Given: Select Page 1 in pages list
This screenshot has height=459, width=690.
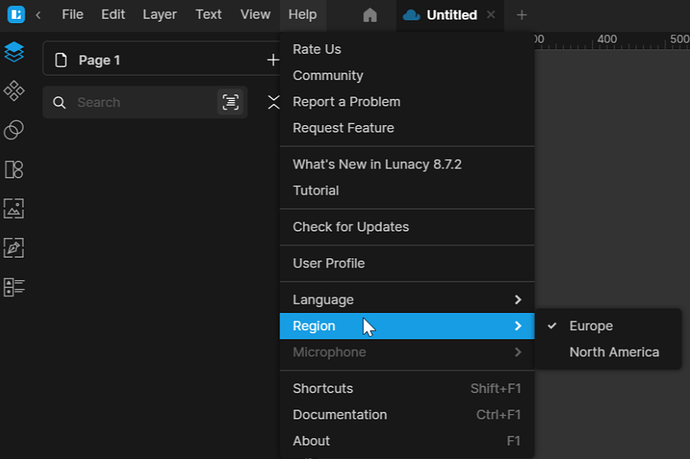Looking at the screenshot, I should click(x=99, y=60).
